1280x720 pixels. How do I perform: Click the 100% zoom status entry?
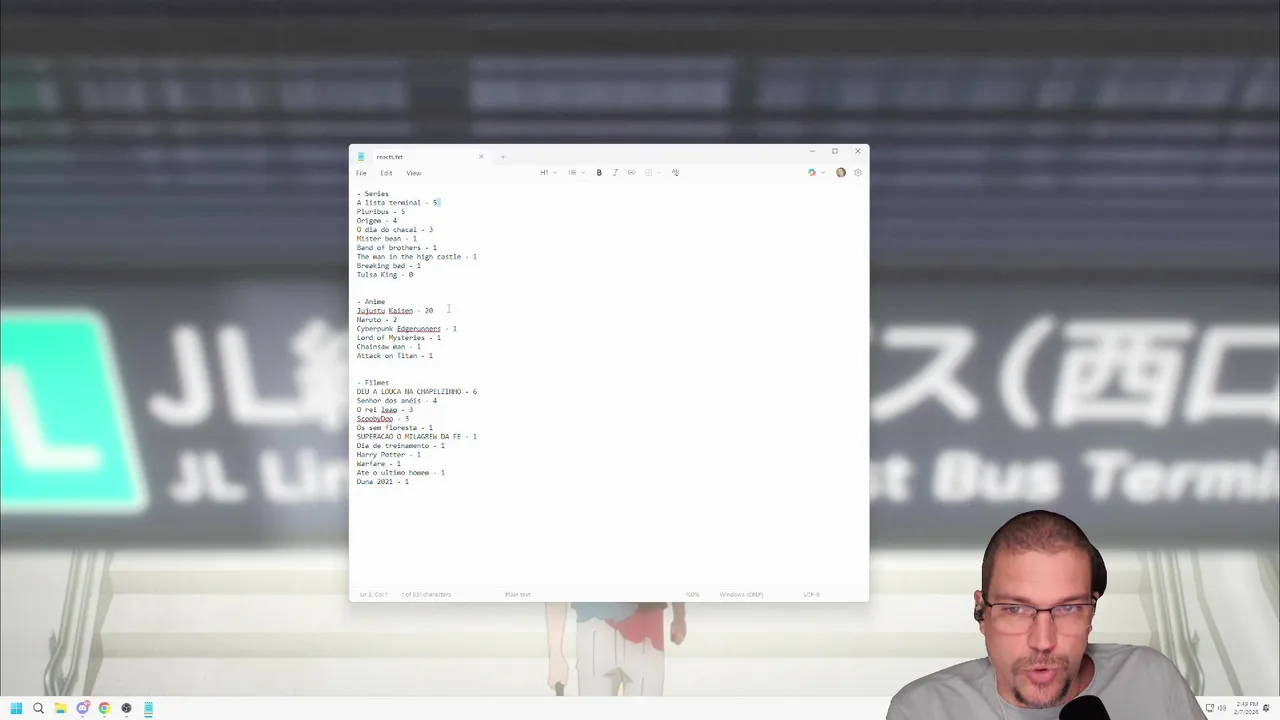692,595
